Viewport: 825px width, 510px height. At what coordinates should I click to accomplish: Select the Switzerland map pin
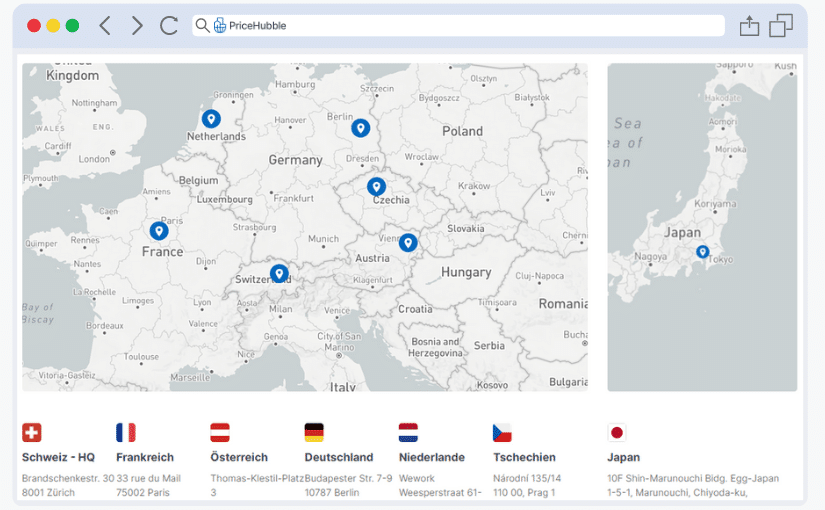click(x=279, y=274)
